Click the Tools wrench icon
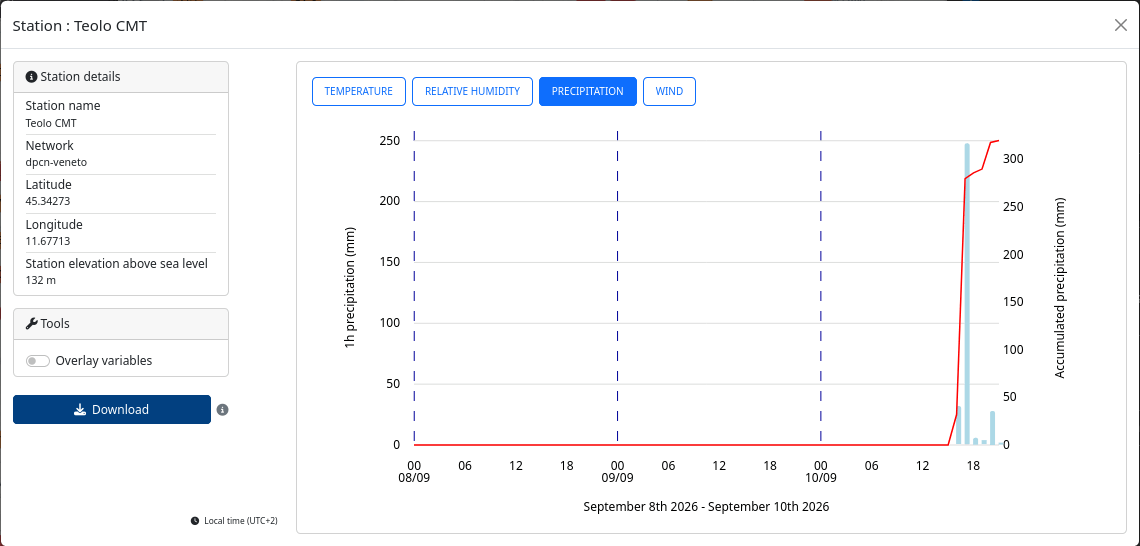 [31, 324]
